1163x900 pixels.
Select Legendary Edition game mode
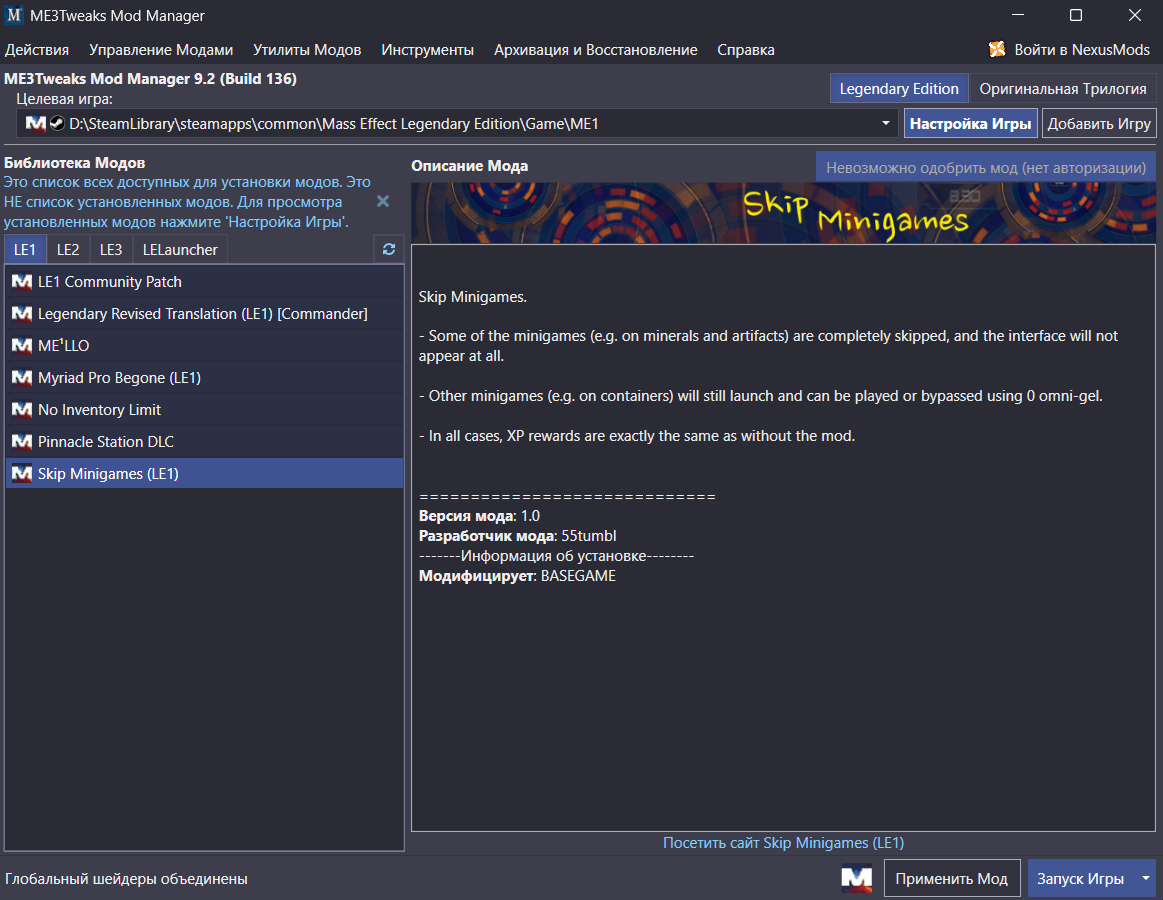[899, 89]
